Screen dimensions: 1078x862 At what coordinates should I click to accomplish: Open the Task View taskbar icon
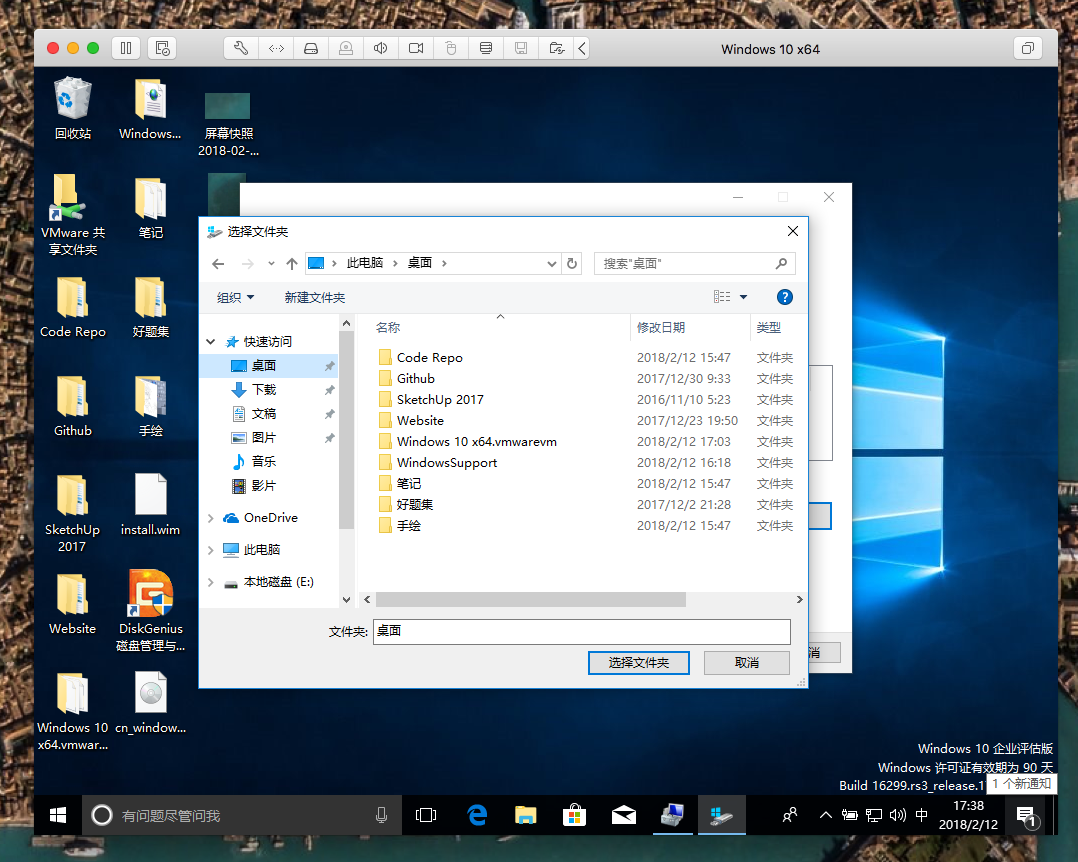click(x=427, y=815)
